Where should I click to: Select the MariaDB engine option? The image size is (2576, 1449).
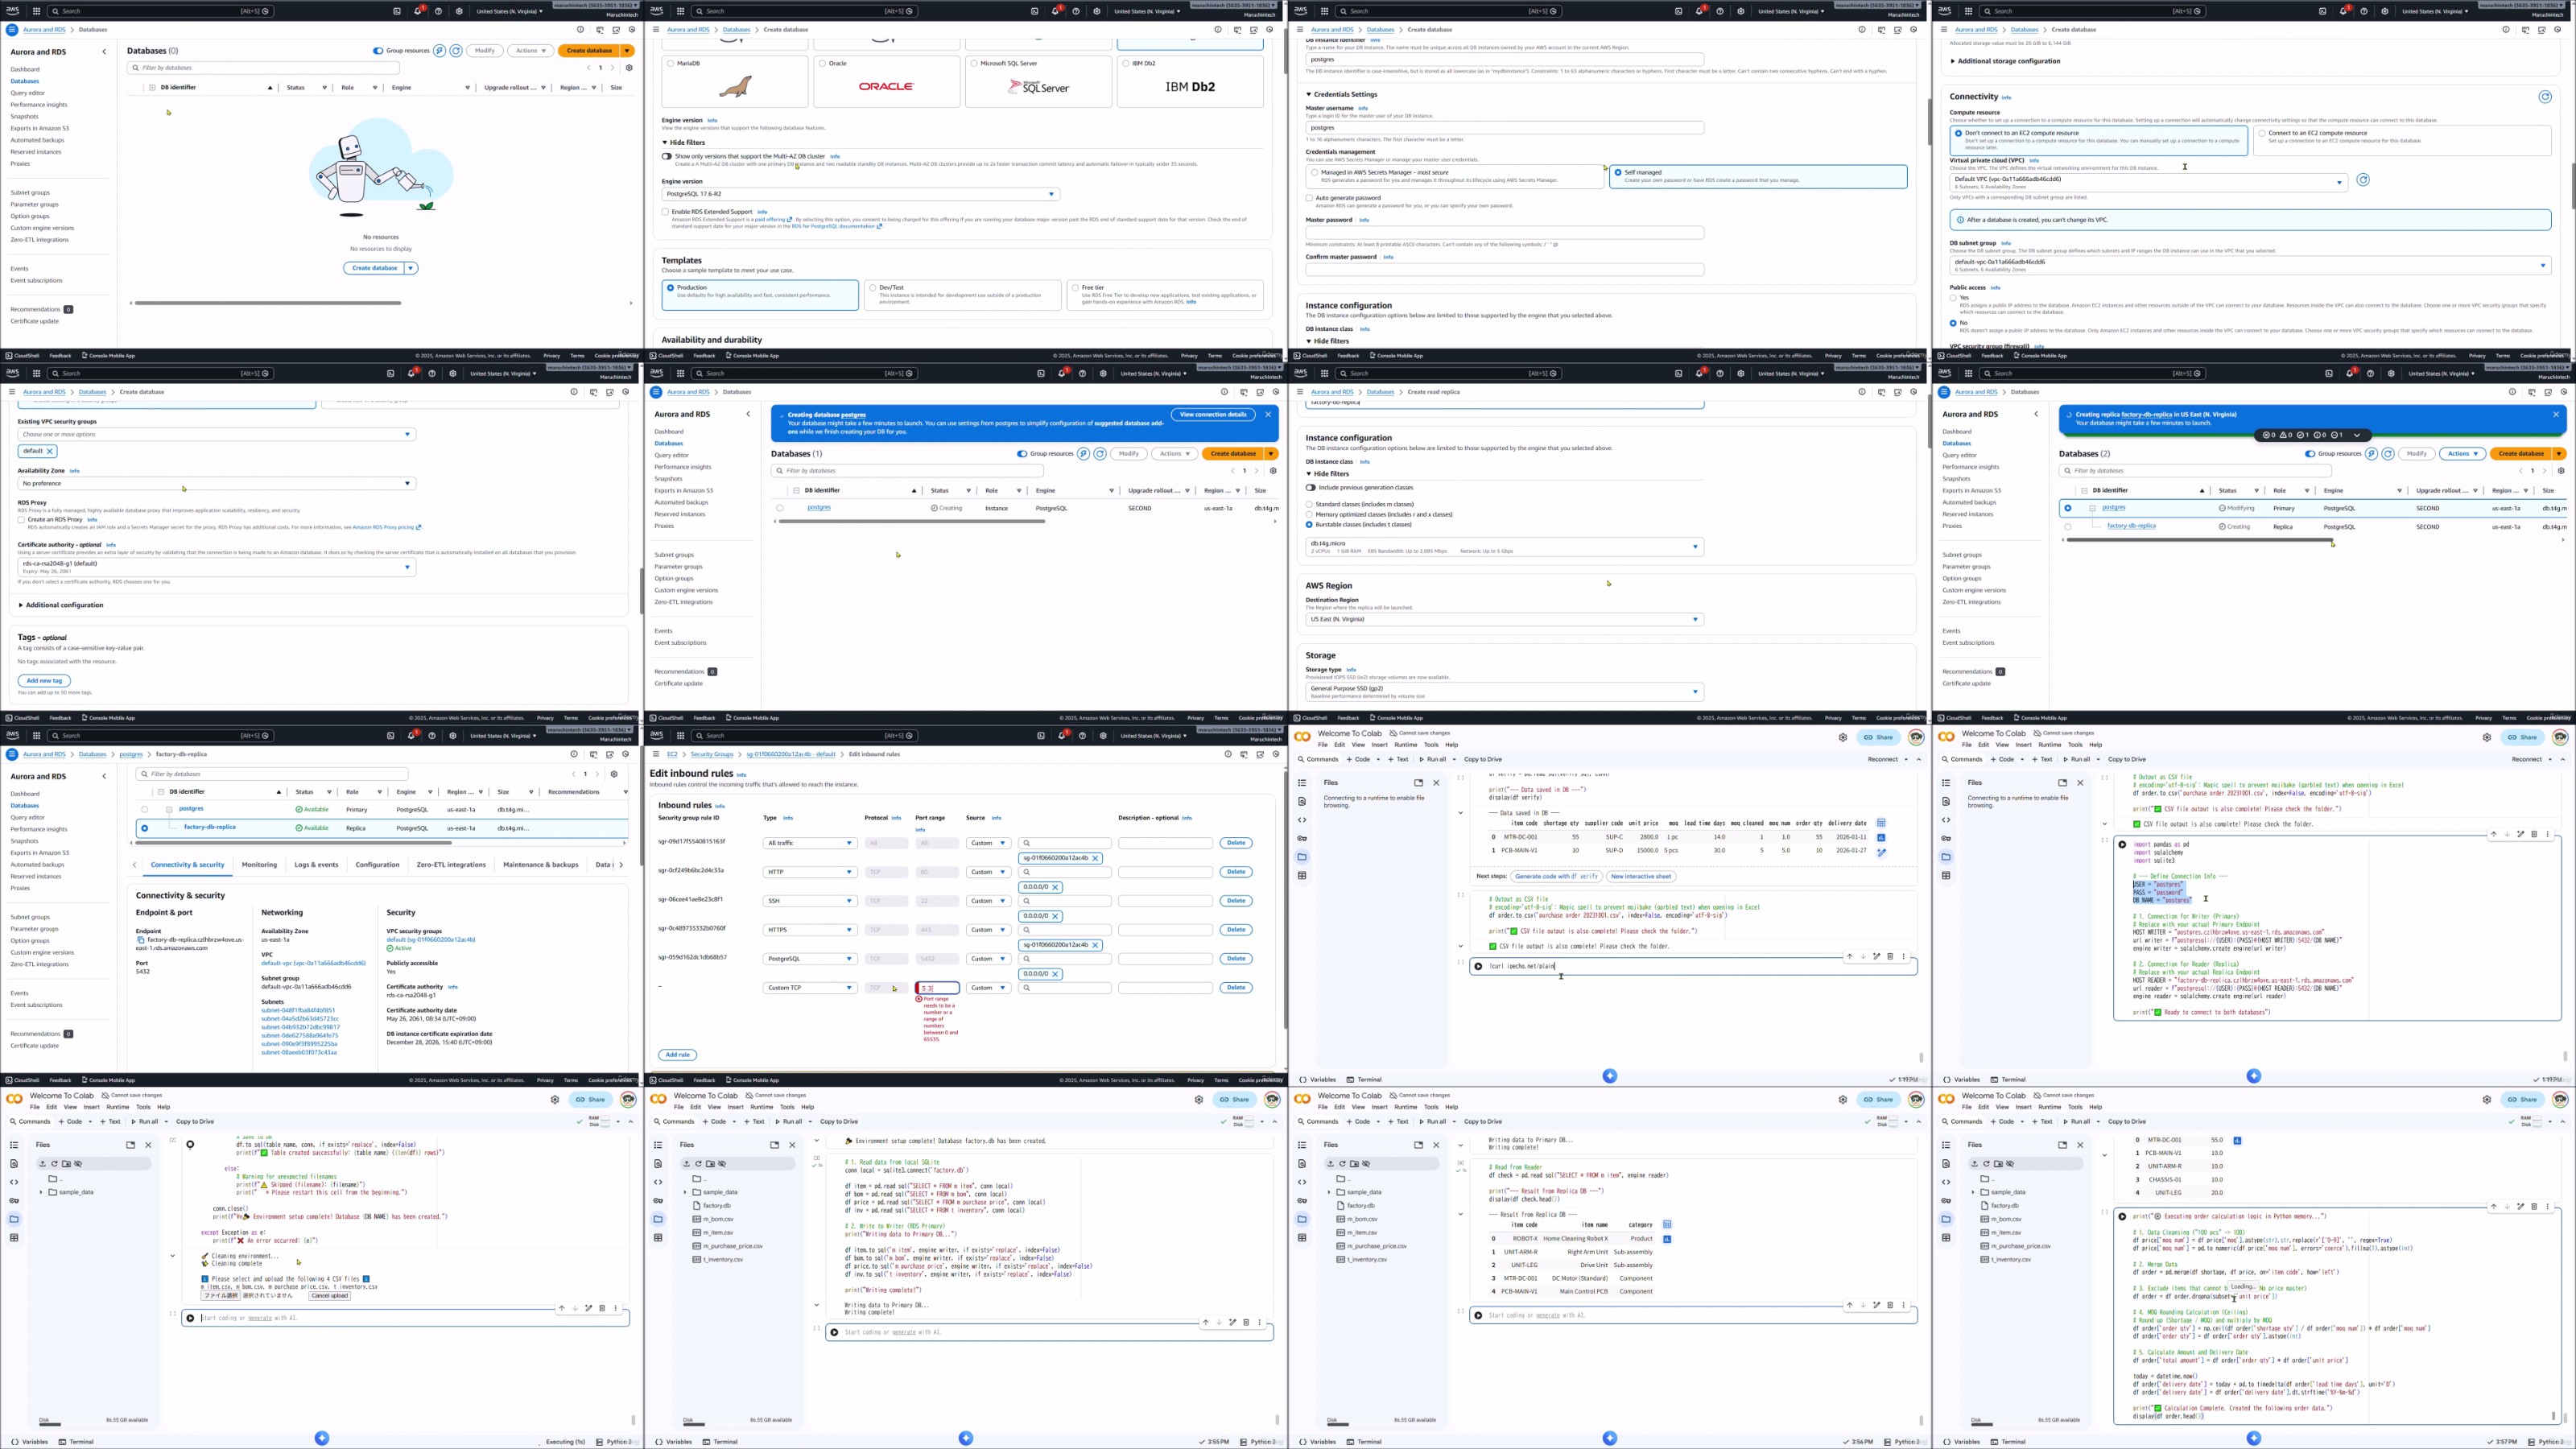coord(670,63)
